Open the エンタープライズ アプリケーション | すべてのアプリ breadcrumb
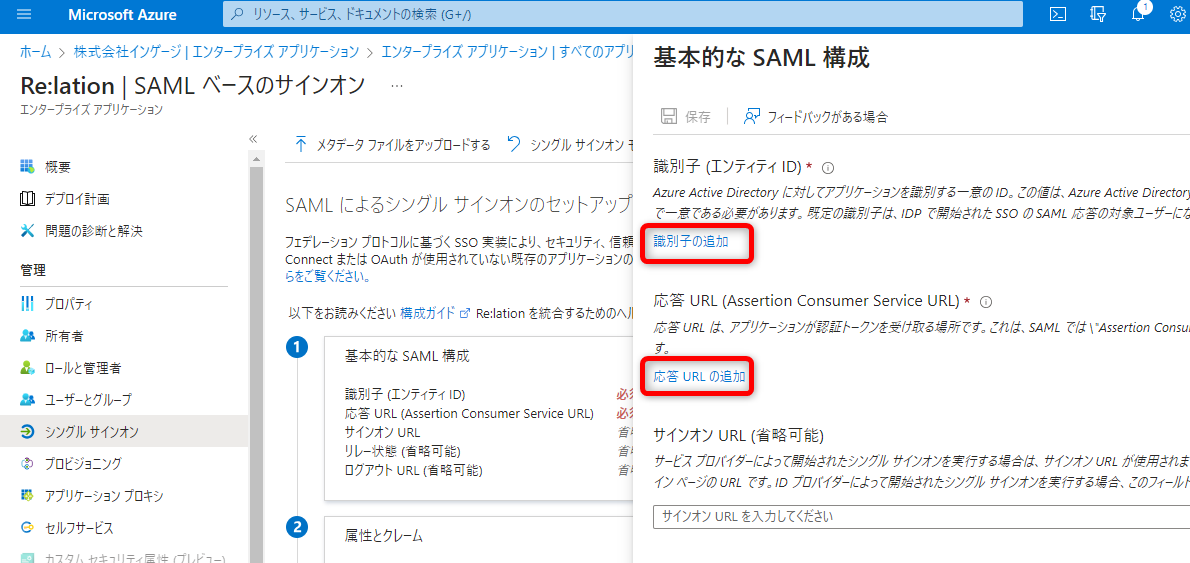Viewport: 1190px width, 563px height. pos(508,52)
